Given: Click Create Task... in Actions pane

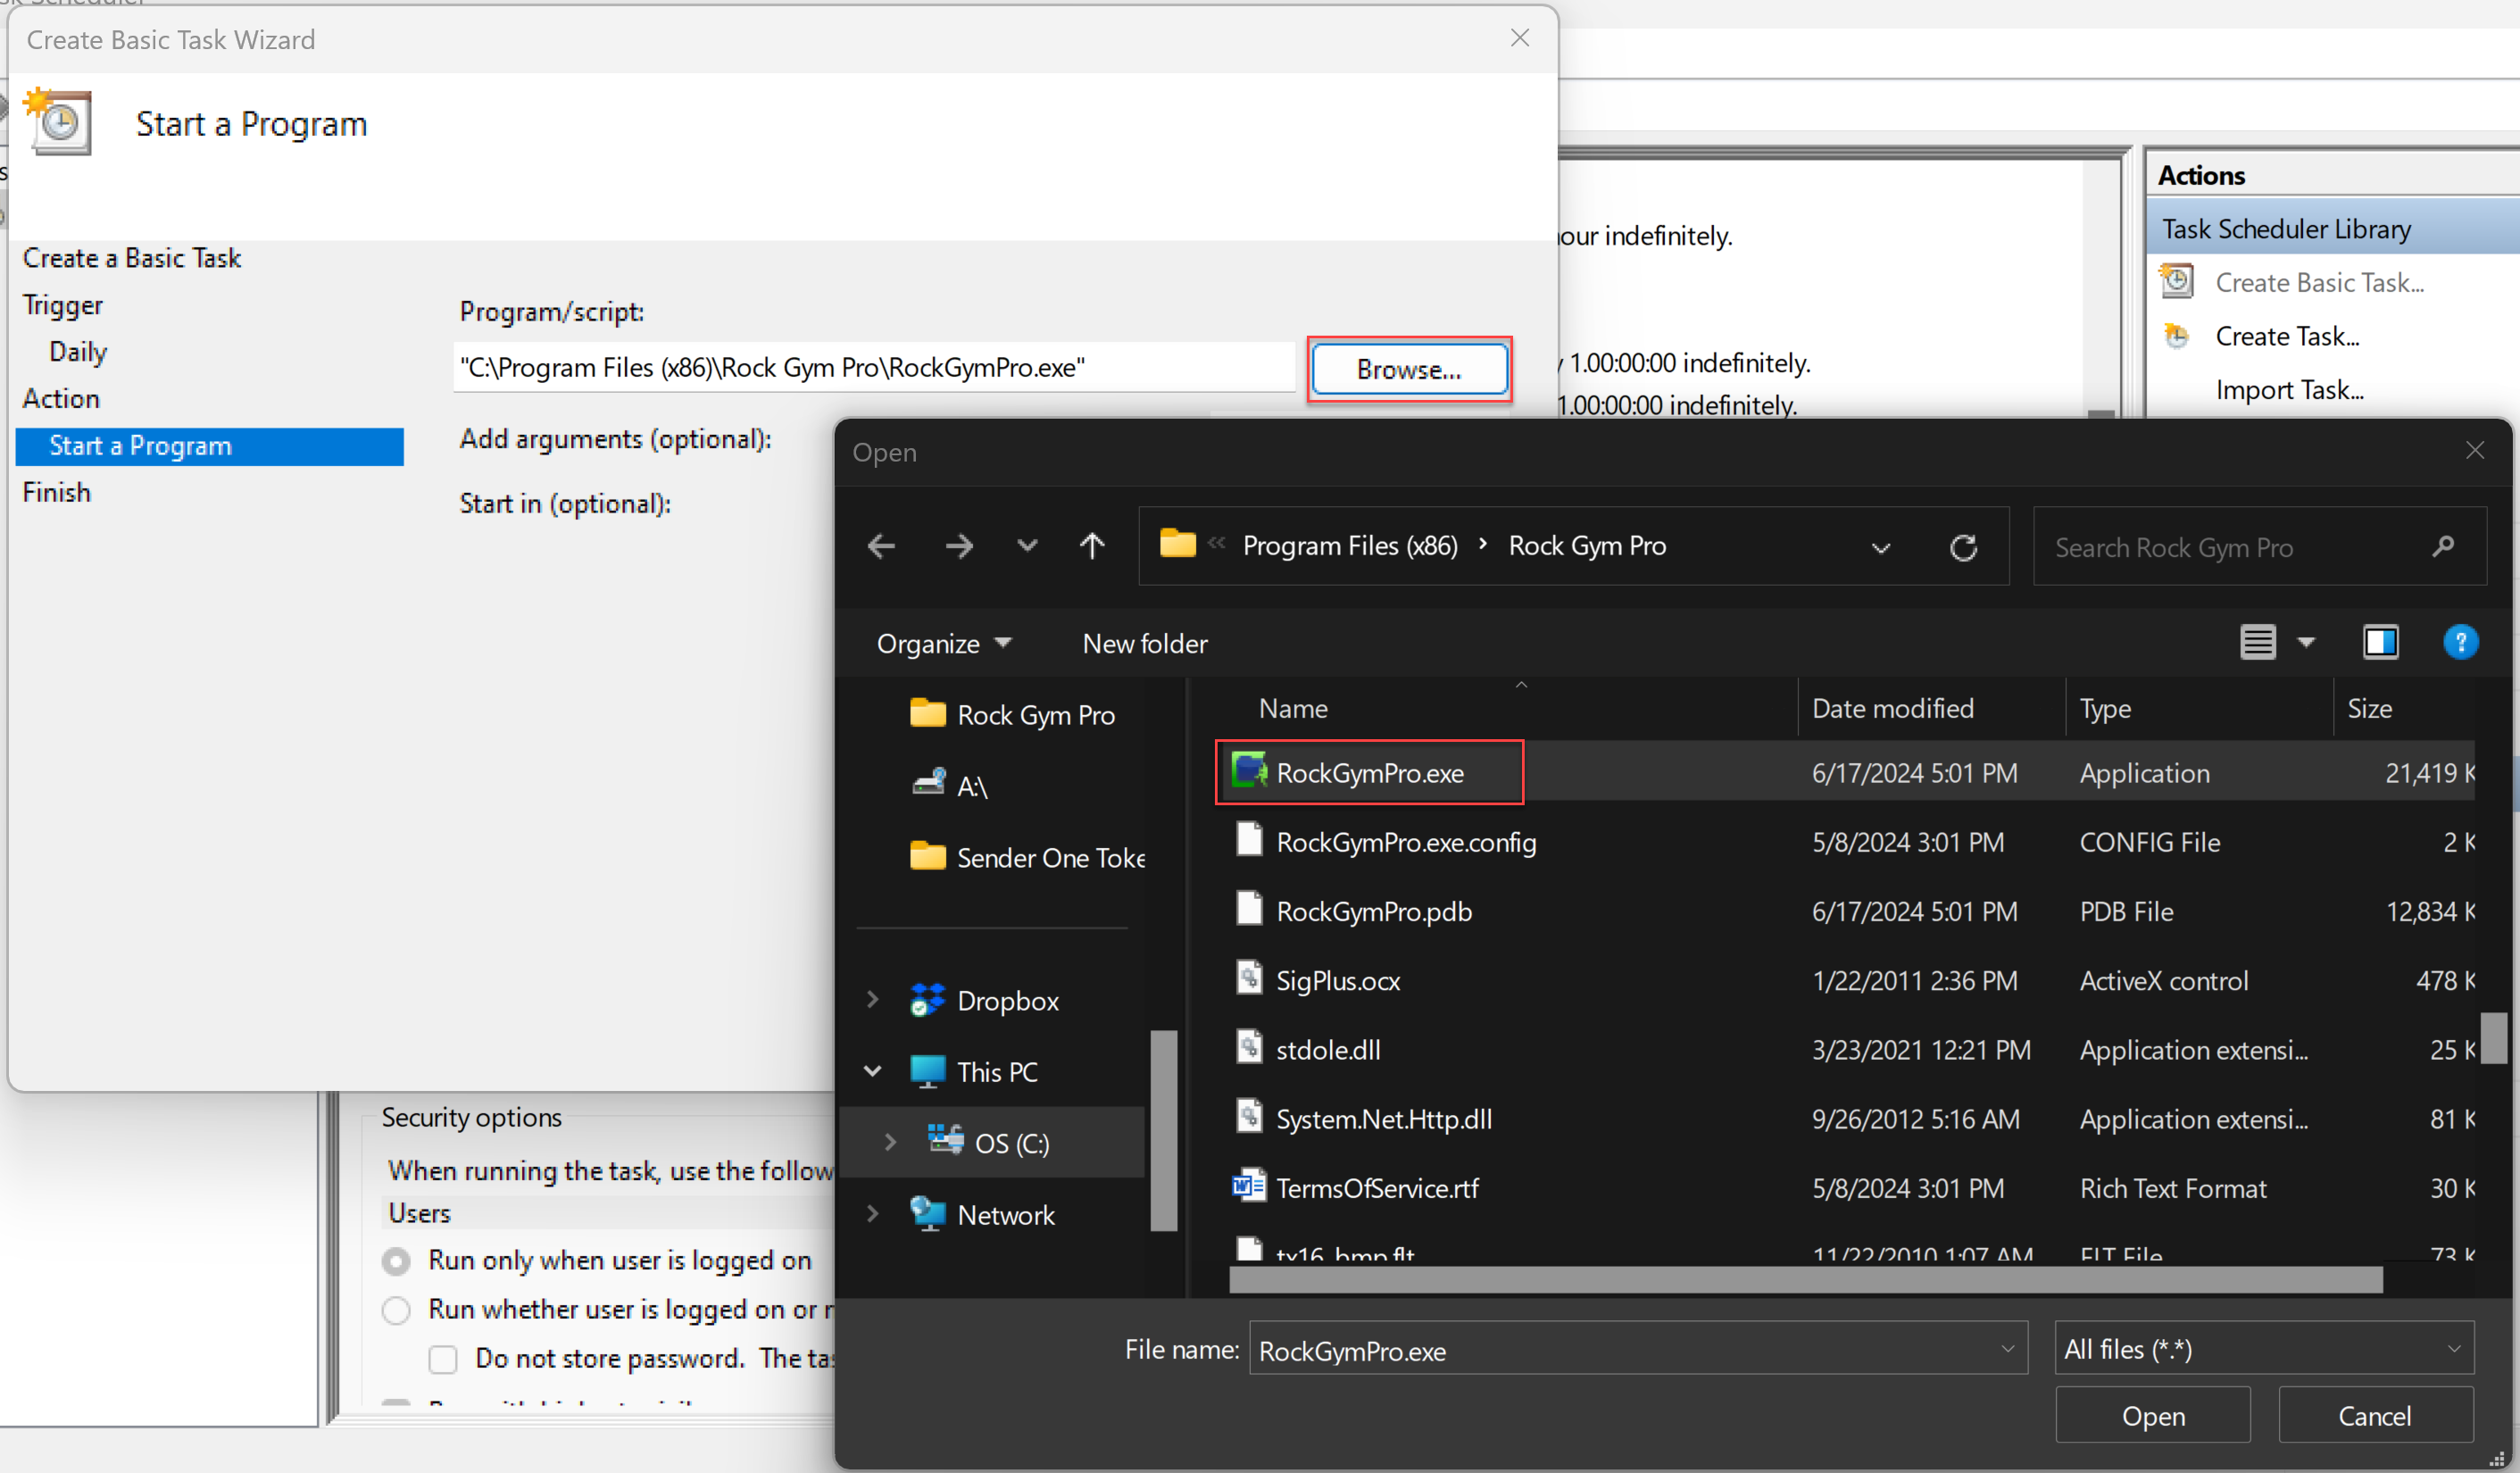Looking at the screenshot, I should pos(2287,336).
